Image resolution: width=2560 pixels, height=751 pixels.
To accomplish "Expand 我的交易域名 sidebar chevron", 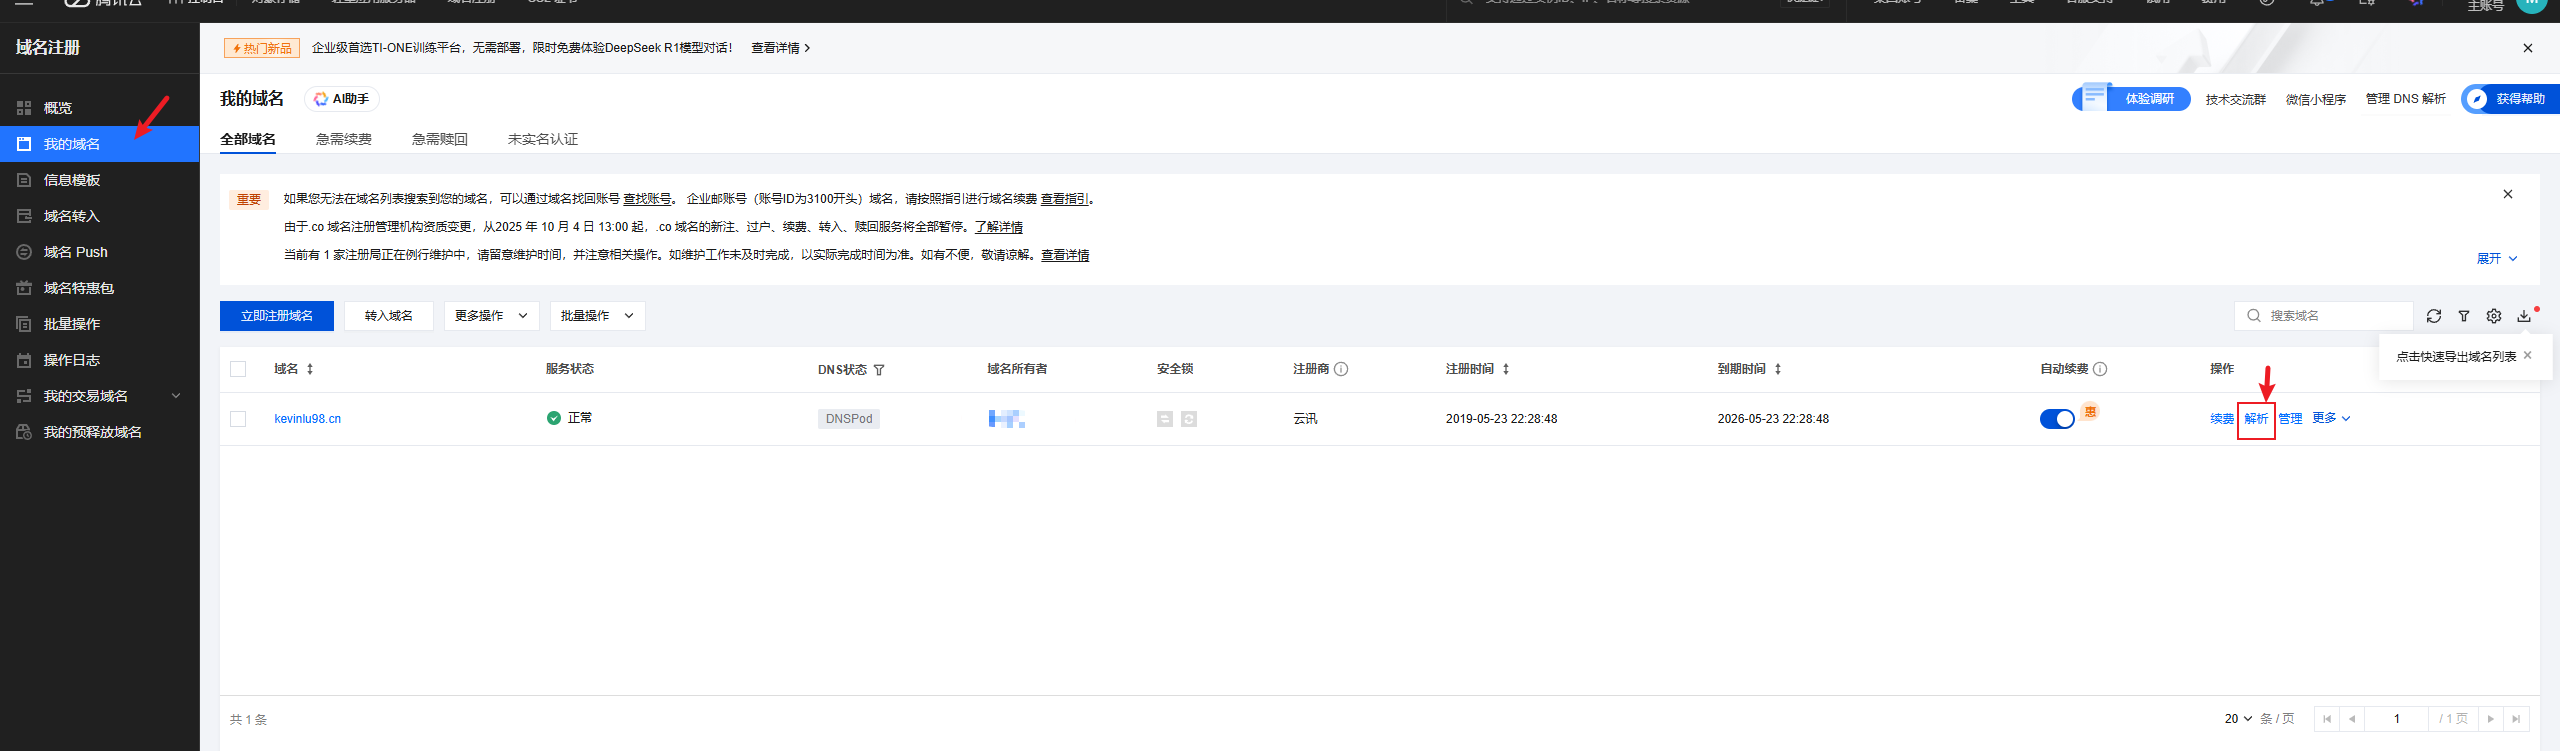I will coord(176,396).
